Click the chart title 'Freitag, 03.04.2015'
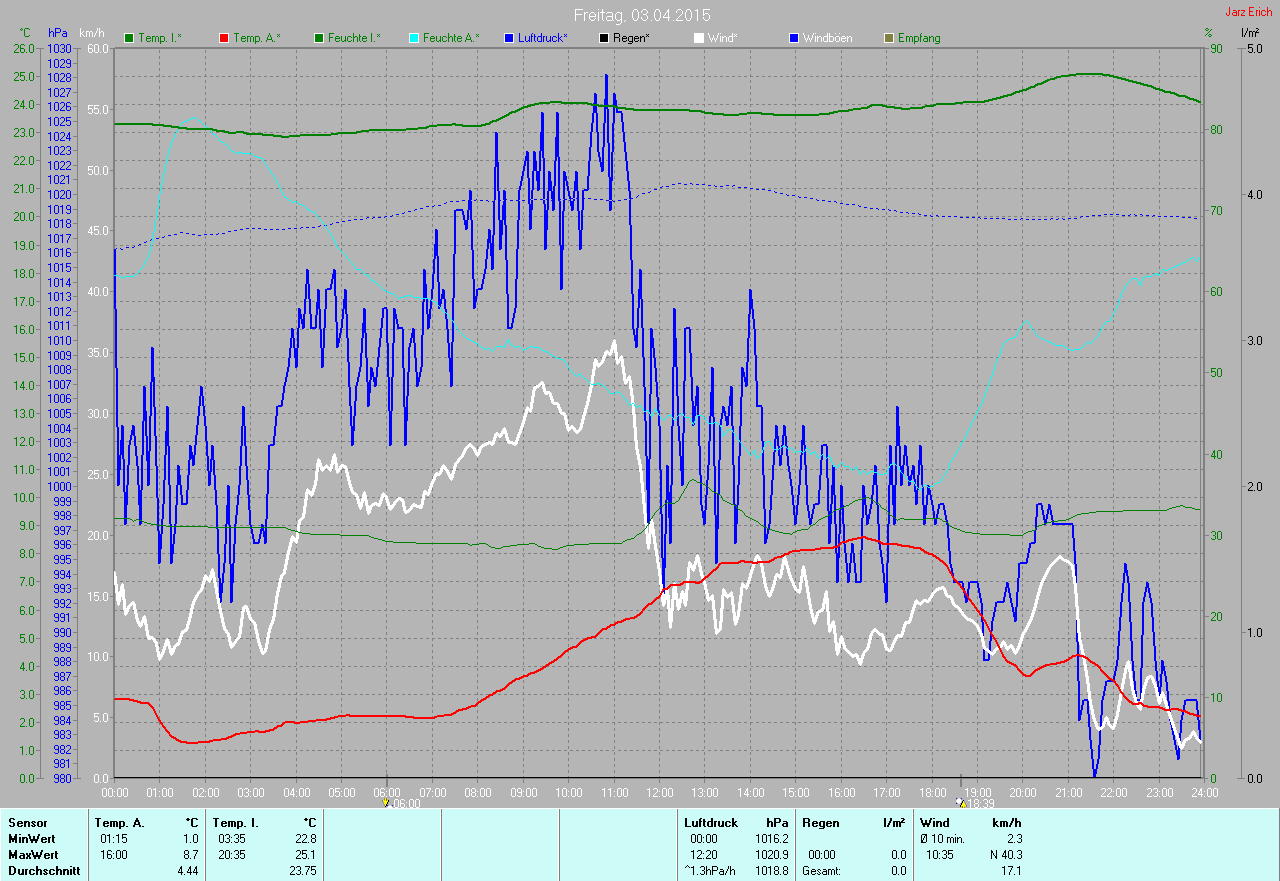 pyautogui.click(x=642, y=15)
